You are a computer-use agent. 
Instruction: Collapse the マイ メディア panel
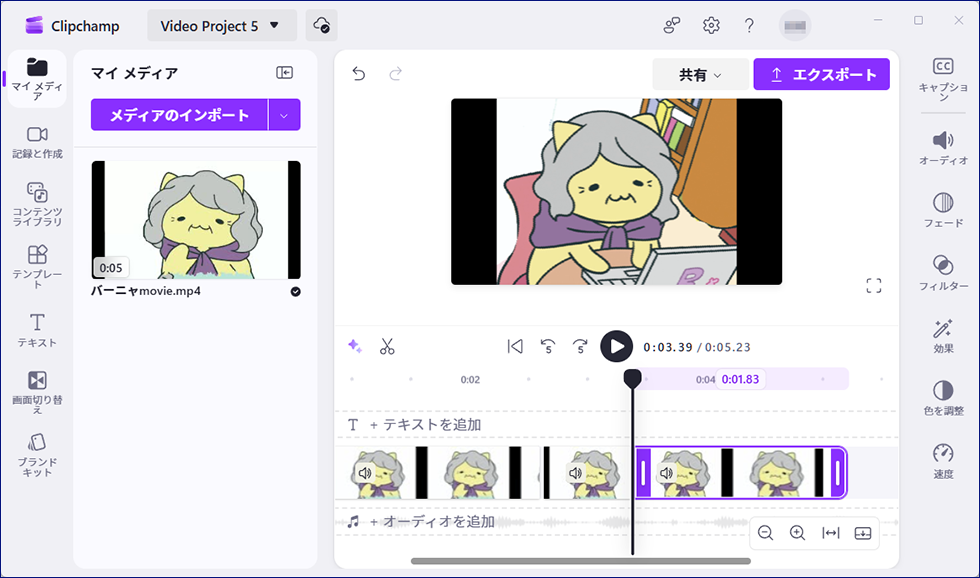(285, 73)
